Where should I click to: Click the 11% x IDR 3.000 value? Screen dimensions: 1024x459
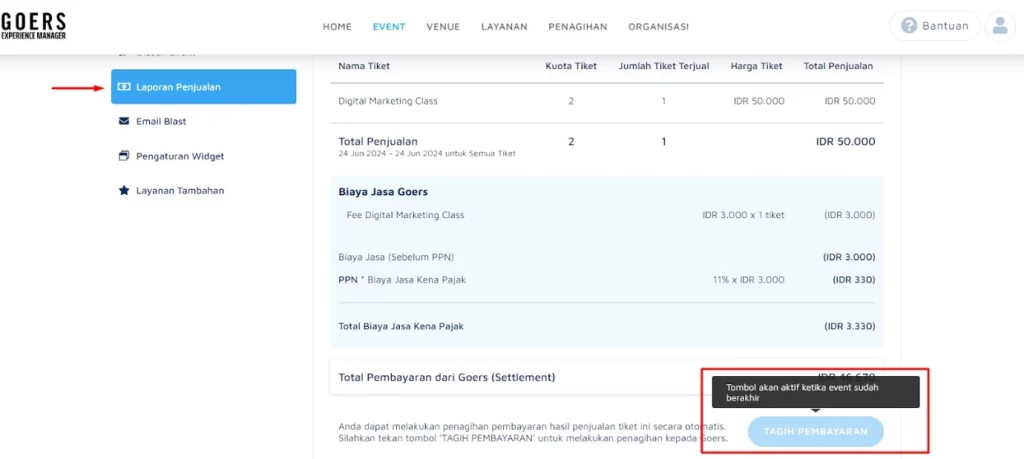[748, 279]
